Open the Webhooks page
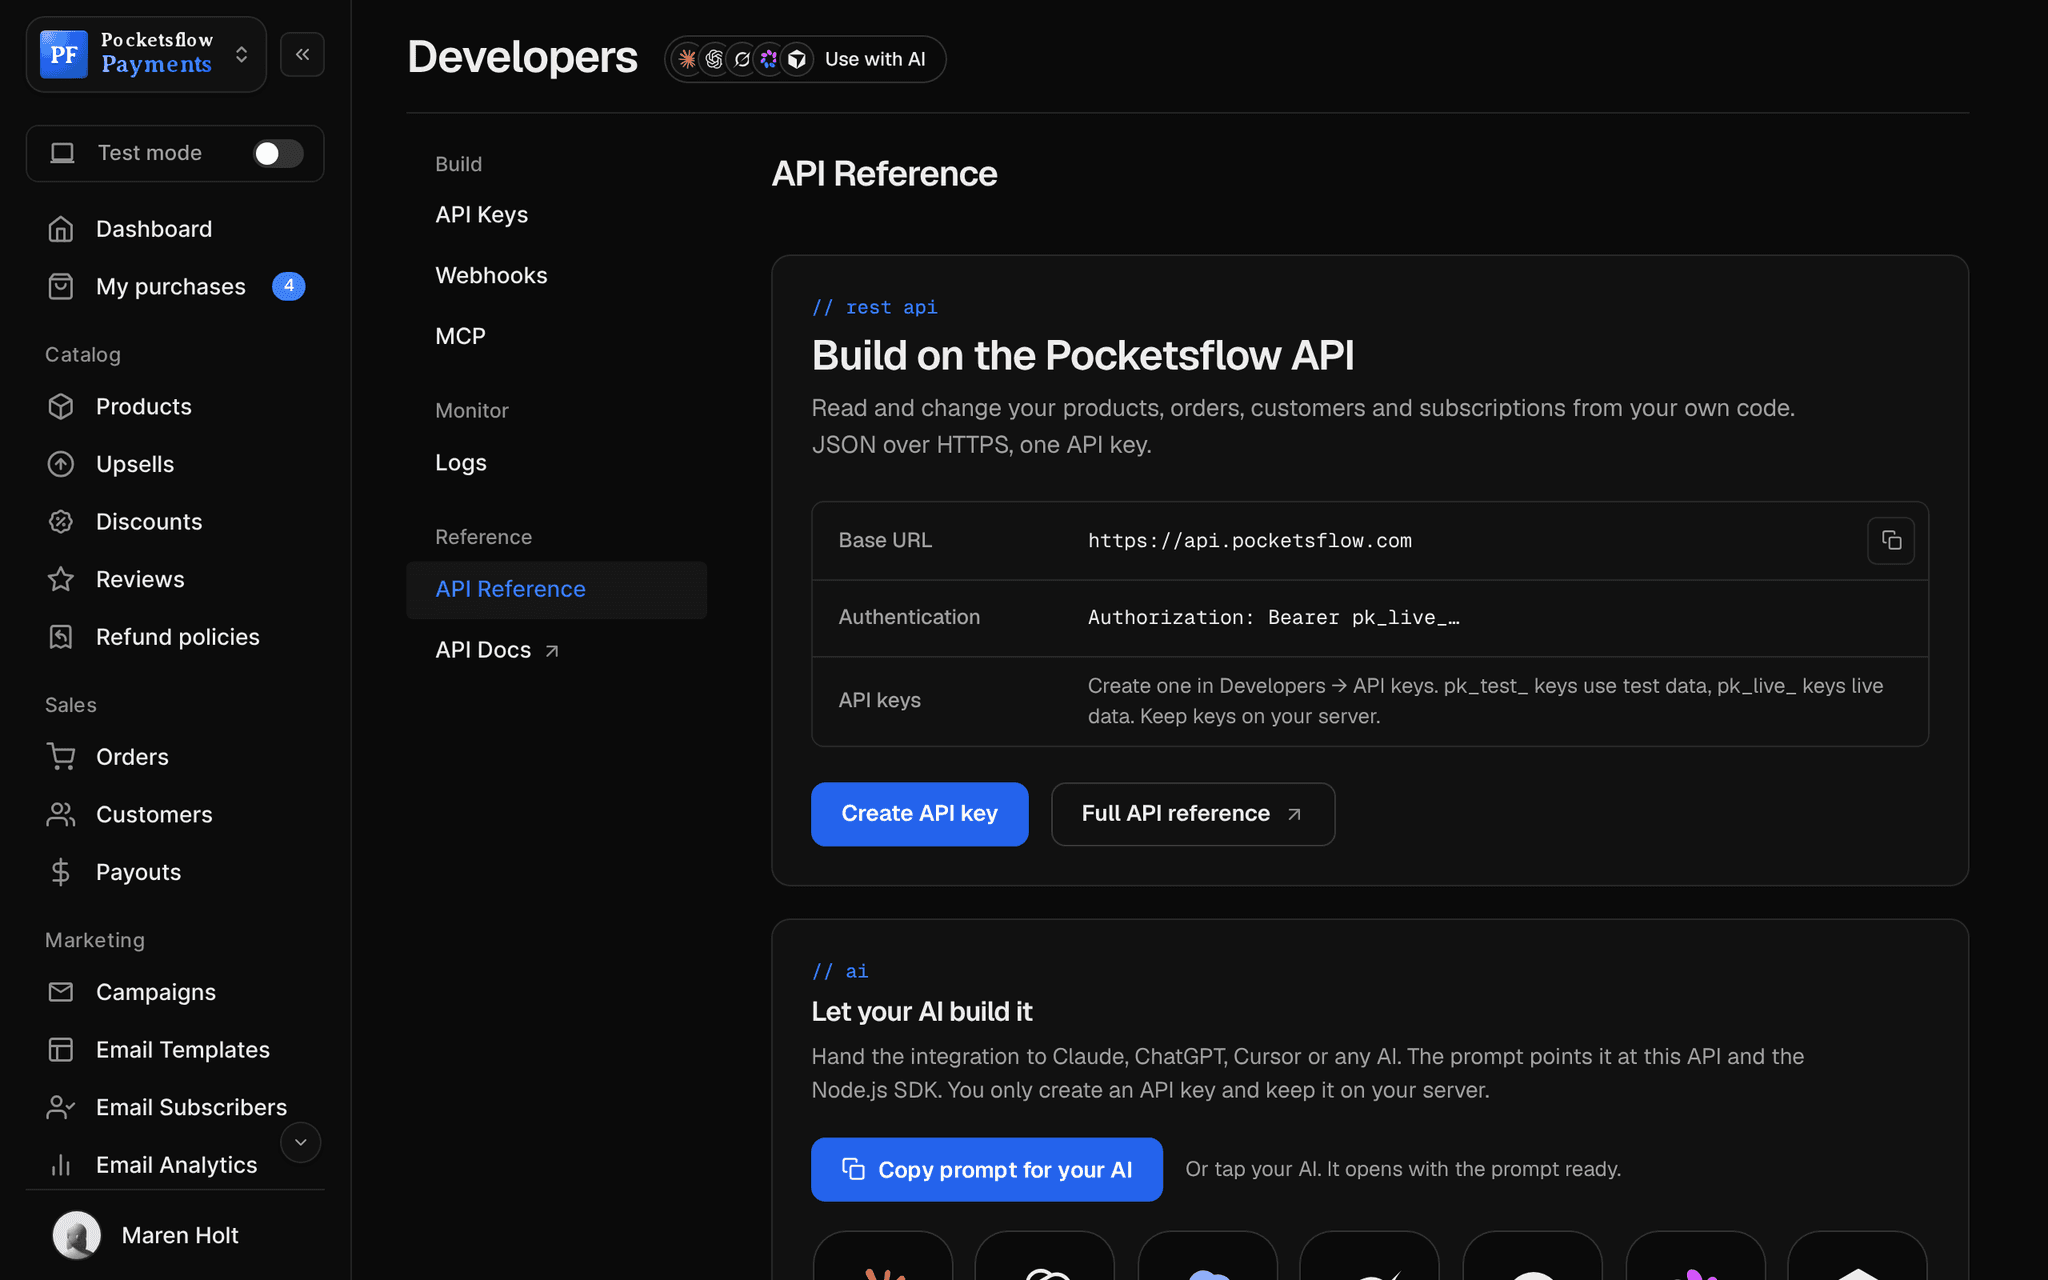Screen dimensions: 2048x1280 click(x=491, y=275)
